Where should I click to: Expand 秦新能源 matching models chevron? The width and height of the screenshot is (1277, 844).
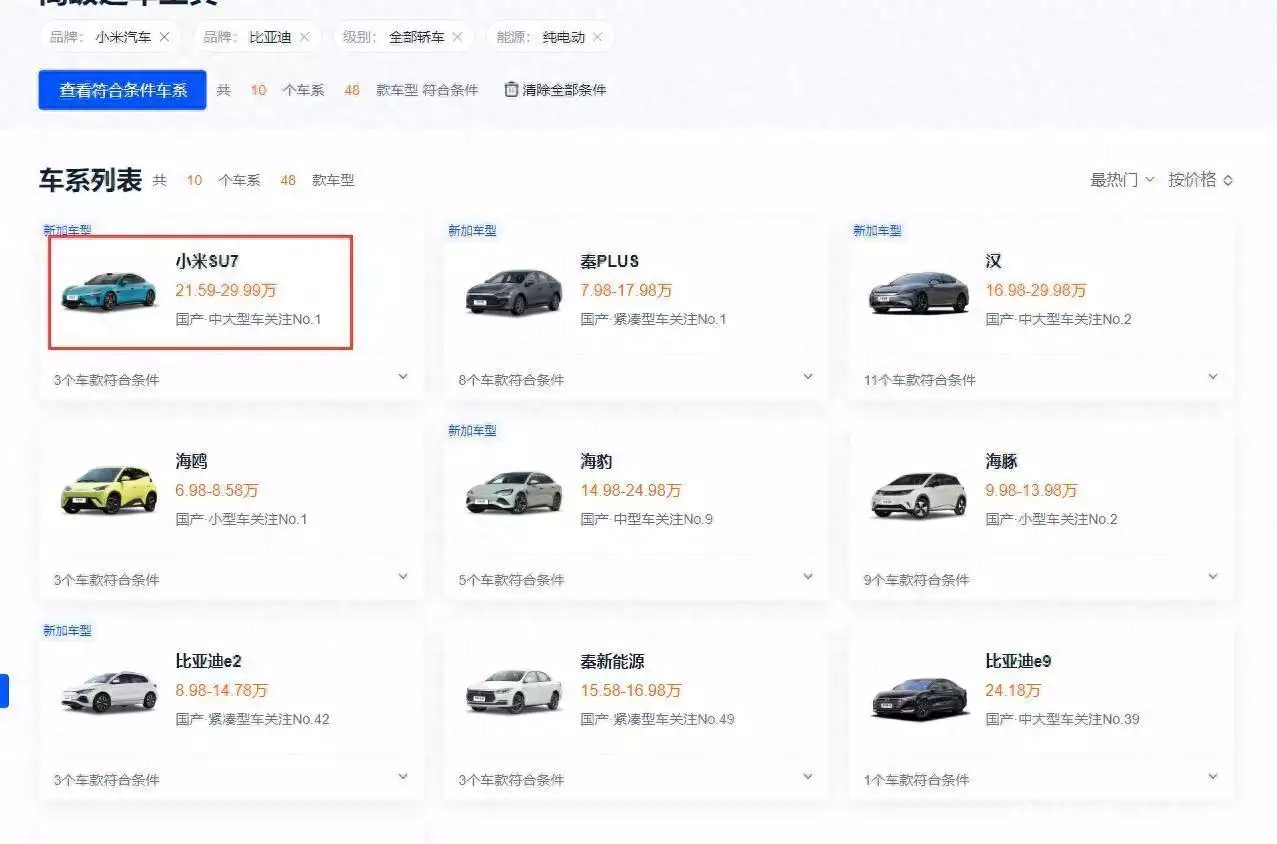808,777
